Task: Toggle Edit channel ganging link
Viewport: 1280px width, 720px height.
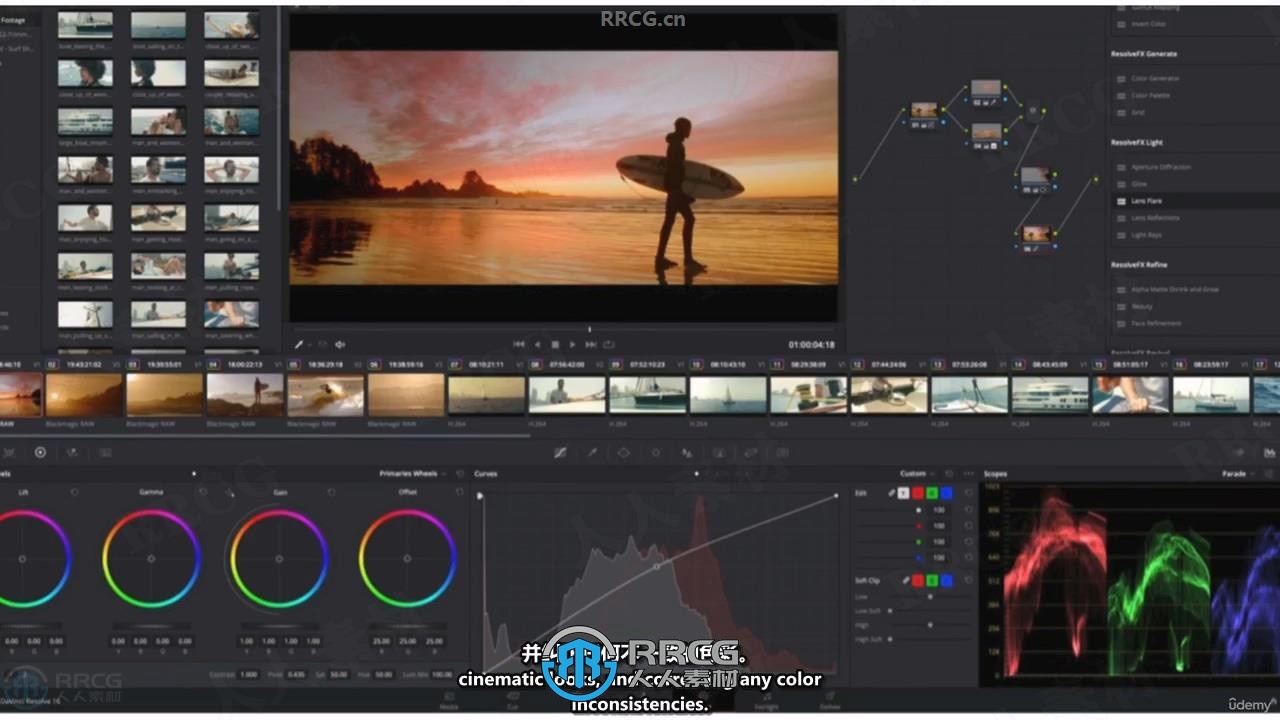Action: pyautogui.click(x=890, y=492)
